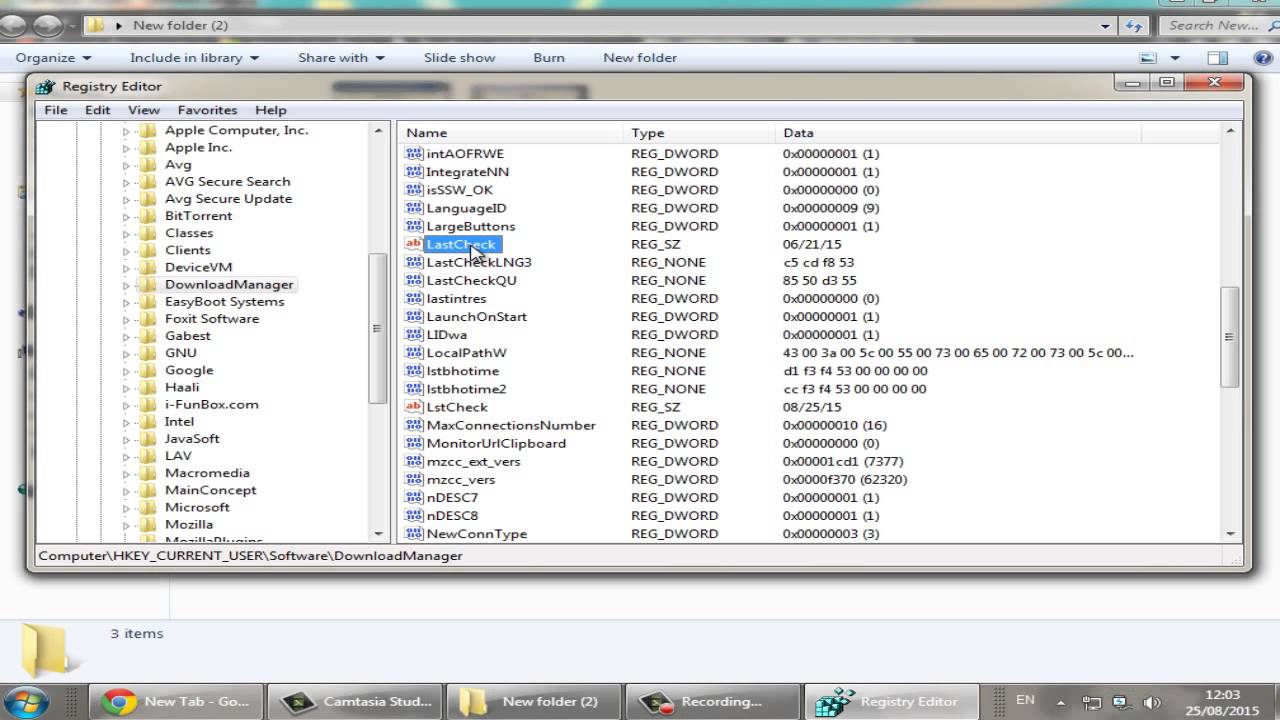
Task: Click New folder button in Explorer
Action: point(640,58)
